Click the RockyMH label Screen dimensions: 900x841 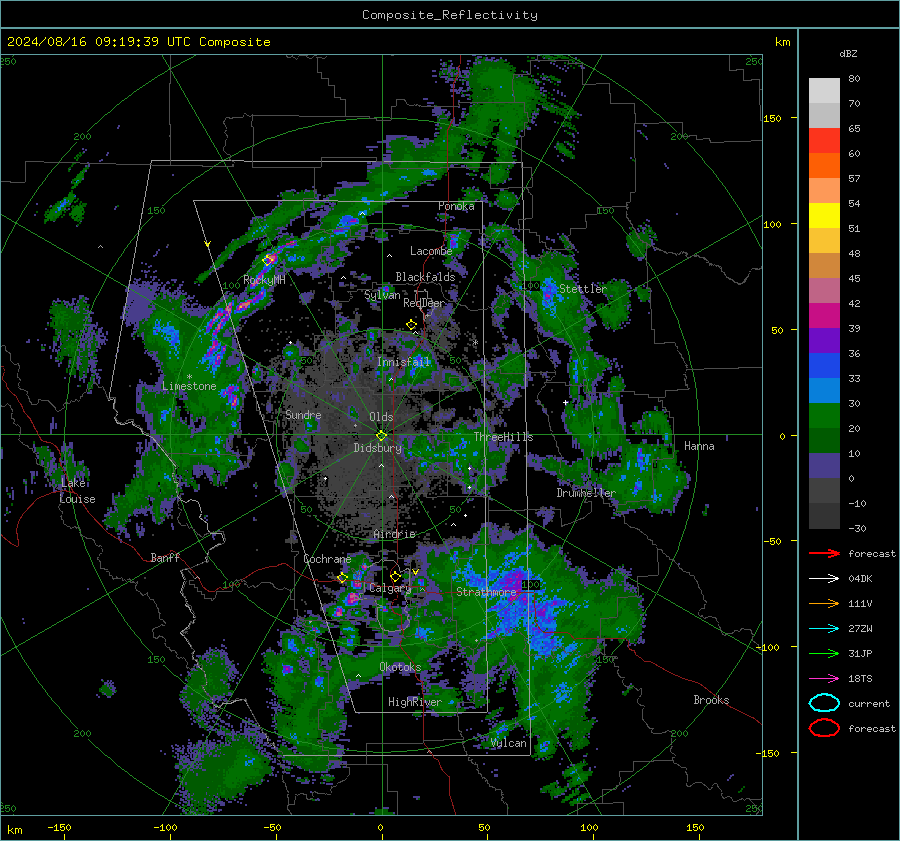click(264, 280)
